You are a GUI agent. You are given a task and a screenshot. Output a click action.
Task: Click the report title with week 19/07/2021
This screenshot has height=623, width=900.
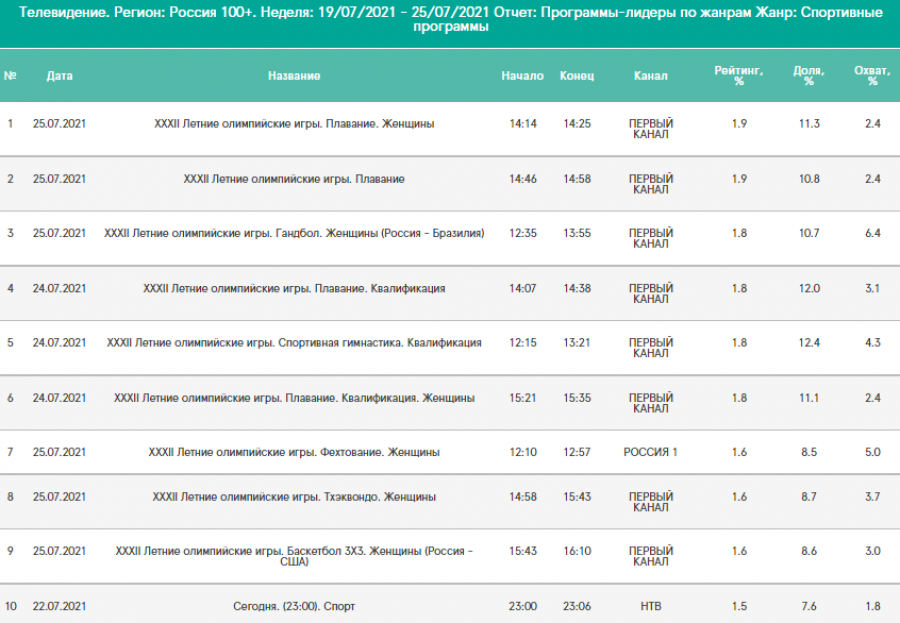point(450,20)
